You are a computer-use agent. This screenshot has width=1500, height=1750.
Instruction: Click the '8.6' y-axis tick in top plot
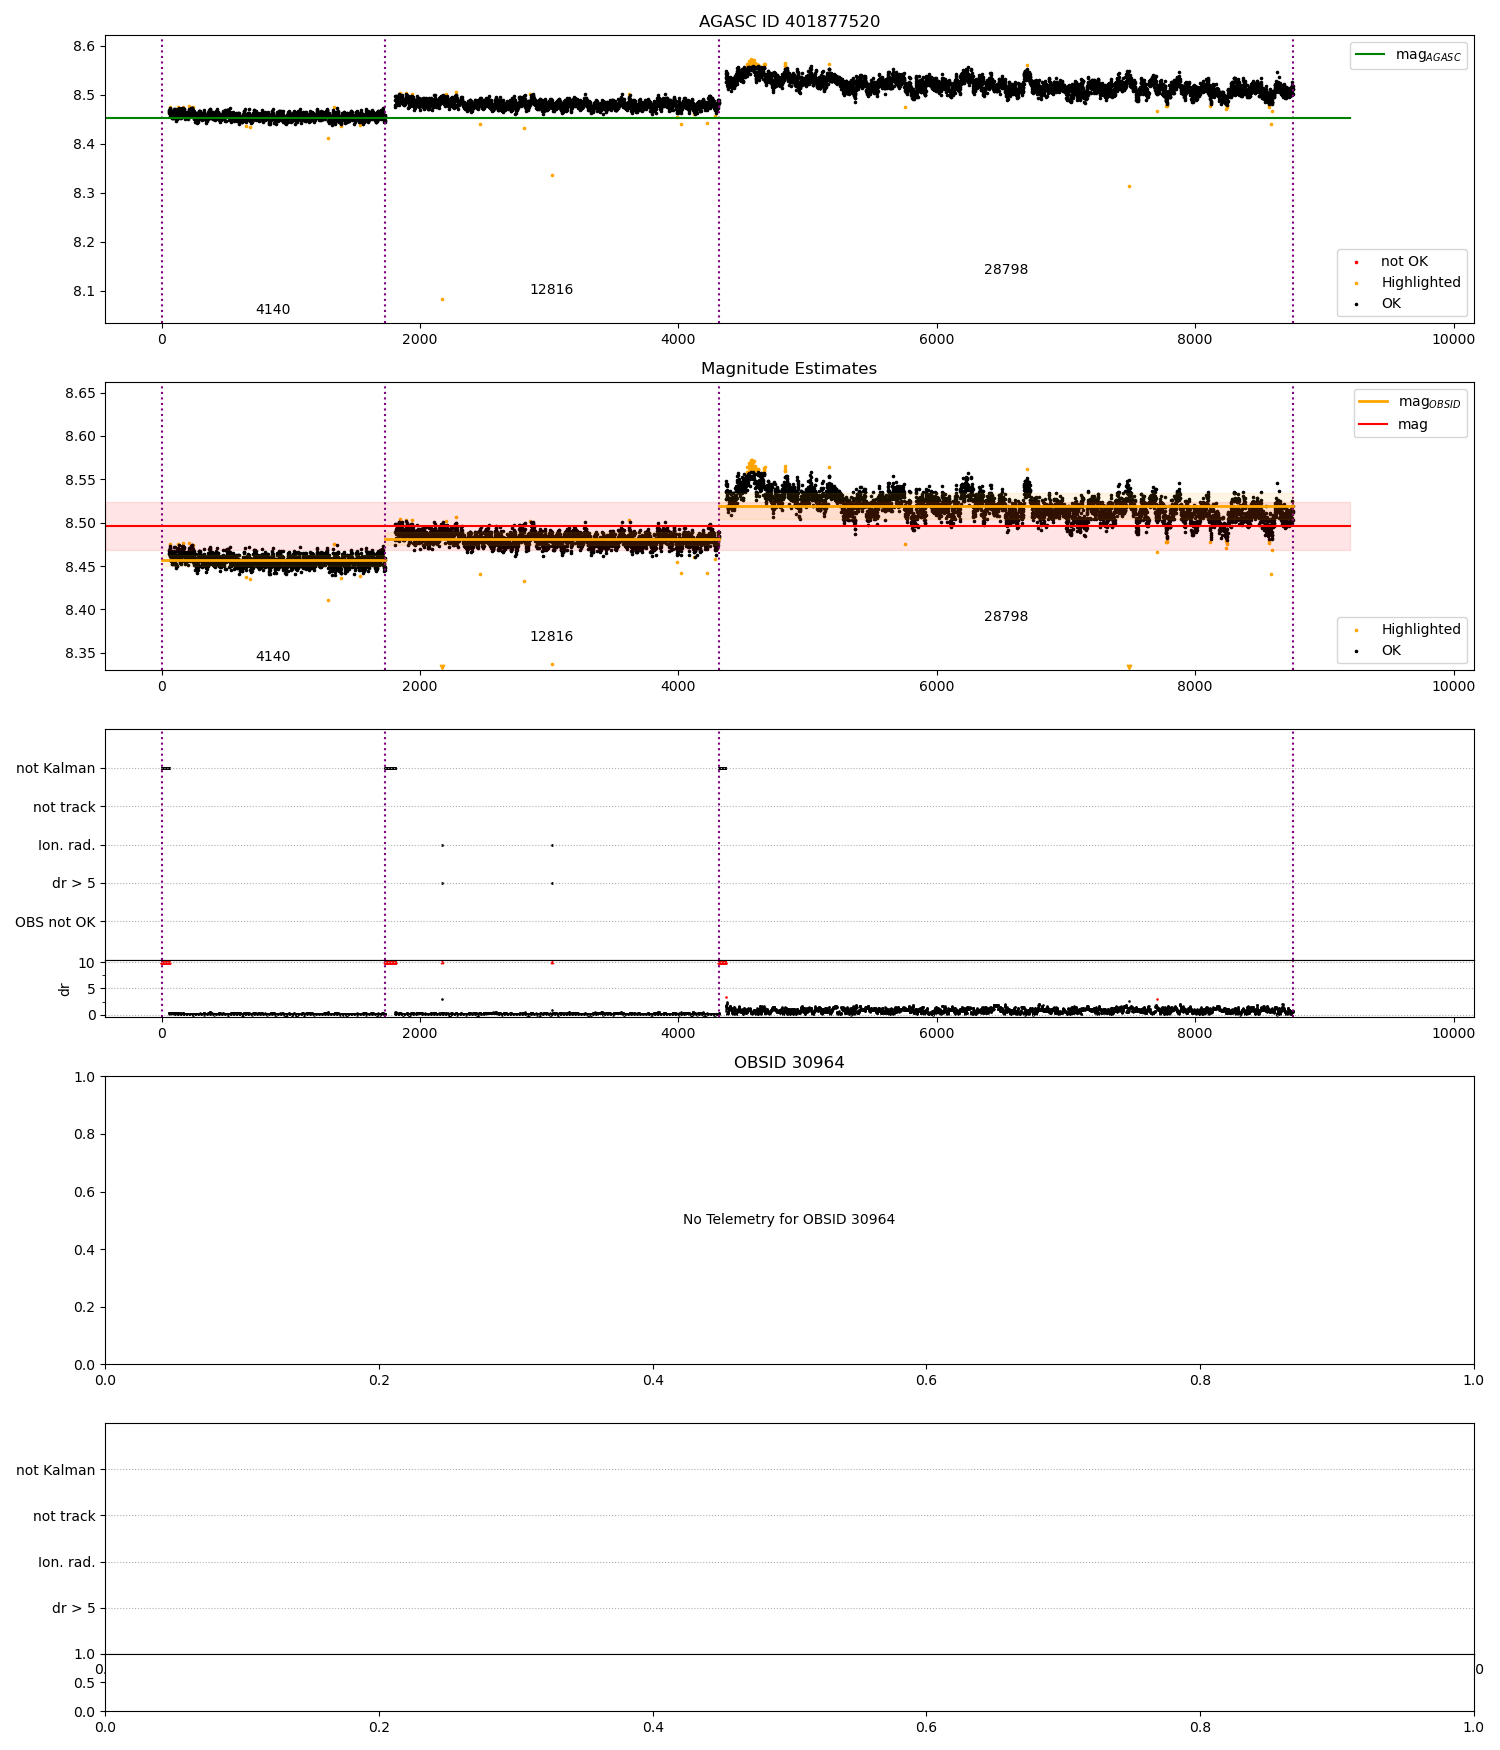[84, 47]
